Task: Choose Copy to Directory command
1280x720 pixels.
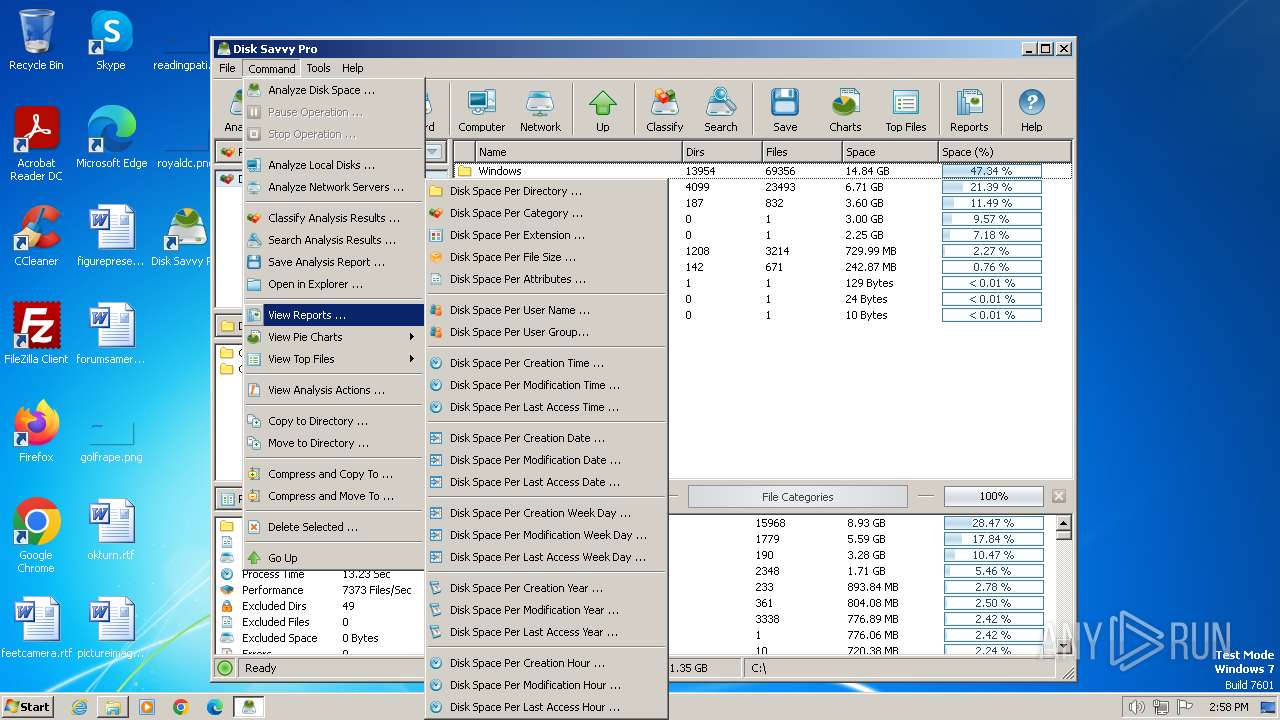Action: tap(334, 421)
